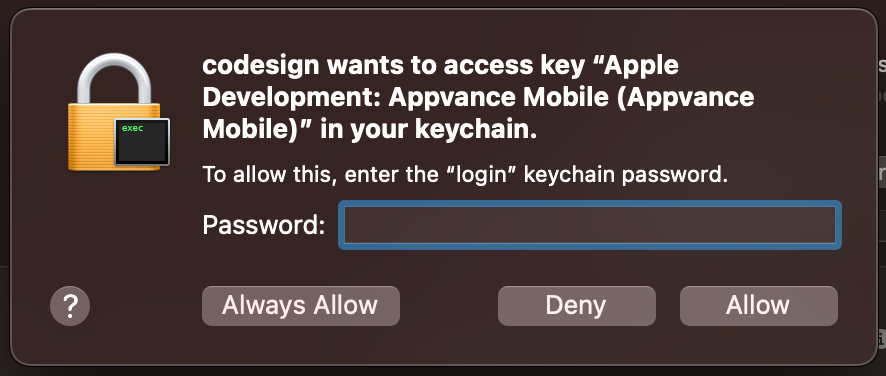This screenshot has width=886, height=376.
Task: Deny codesign access to the key
Action: click(x=576, y=306)
